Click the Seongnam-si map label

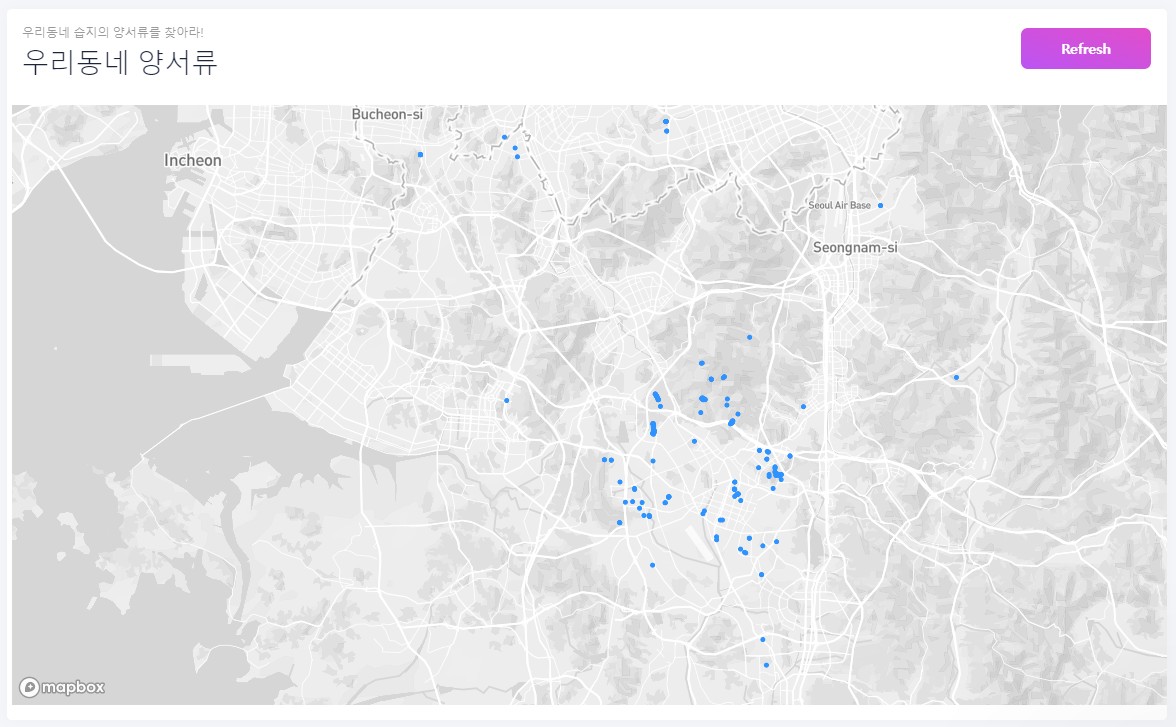pyautogui.click(x=855, y=248)
